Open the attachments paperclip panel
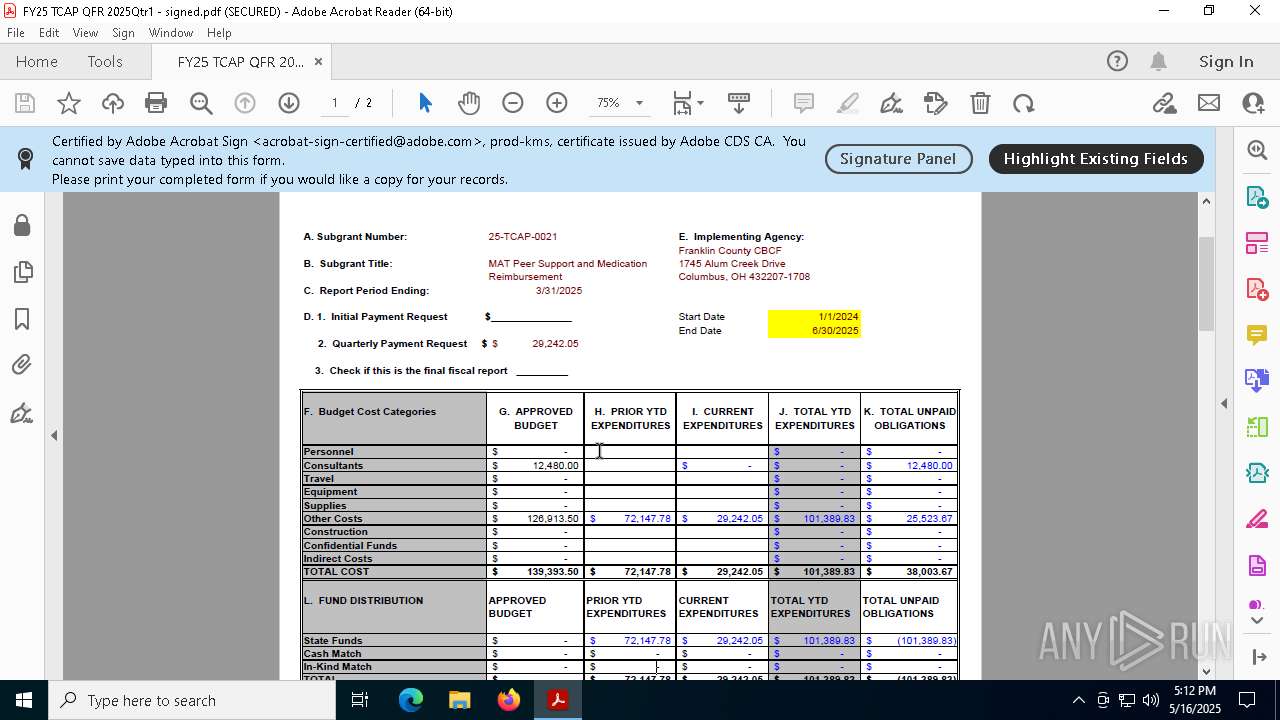 pos(22,365)
